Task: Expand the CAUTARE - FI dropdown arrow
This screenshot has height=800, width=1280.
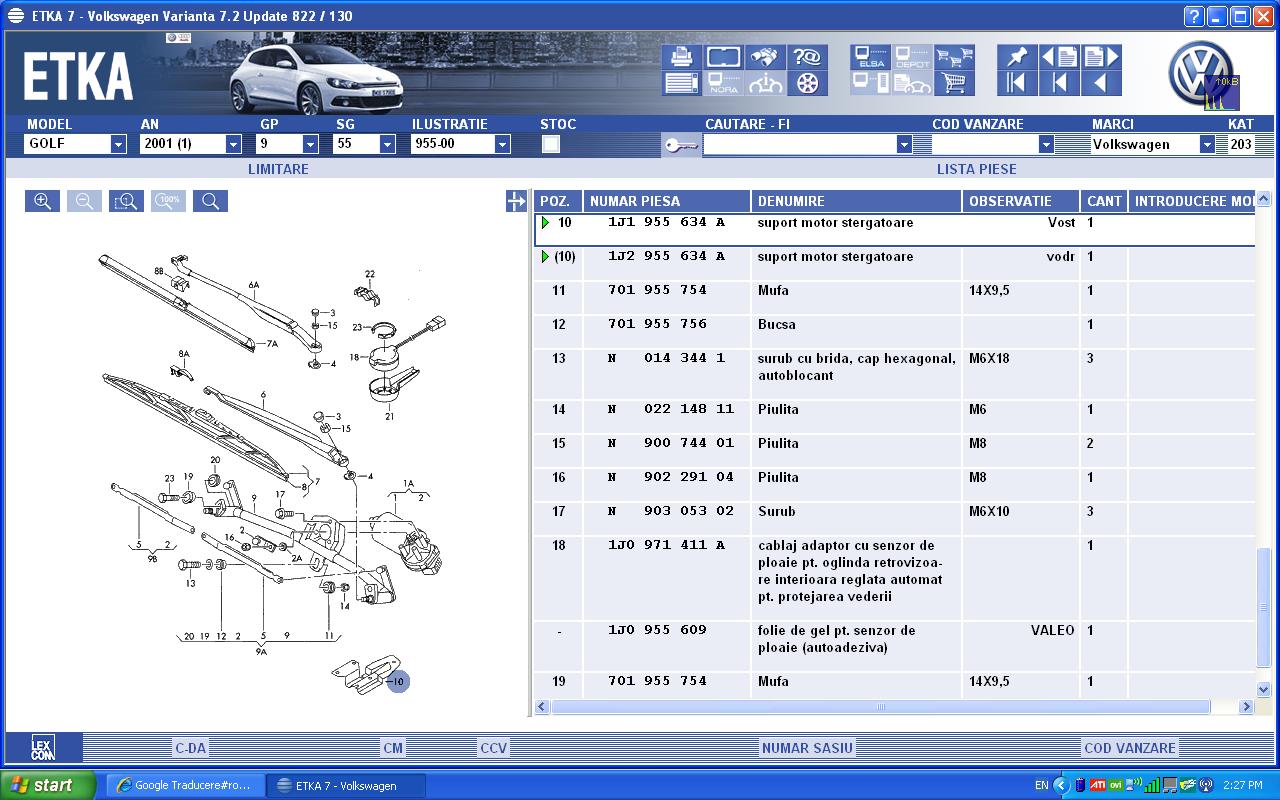Action: point(904,145)
